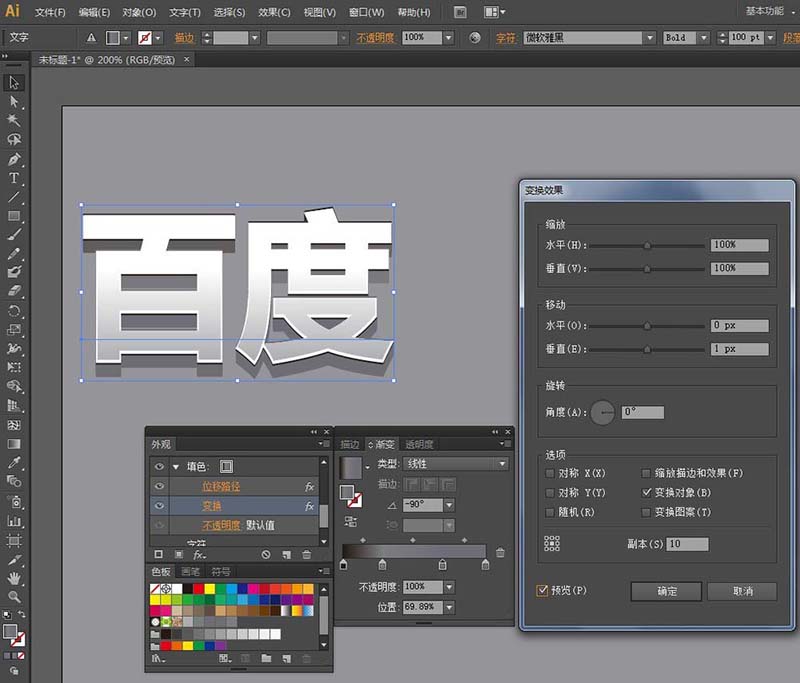This screenshot has height=683, width=800.
Task: Toggle visibility of offset path effect
Action: (x=159, y=486)
